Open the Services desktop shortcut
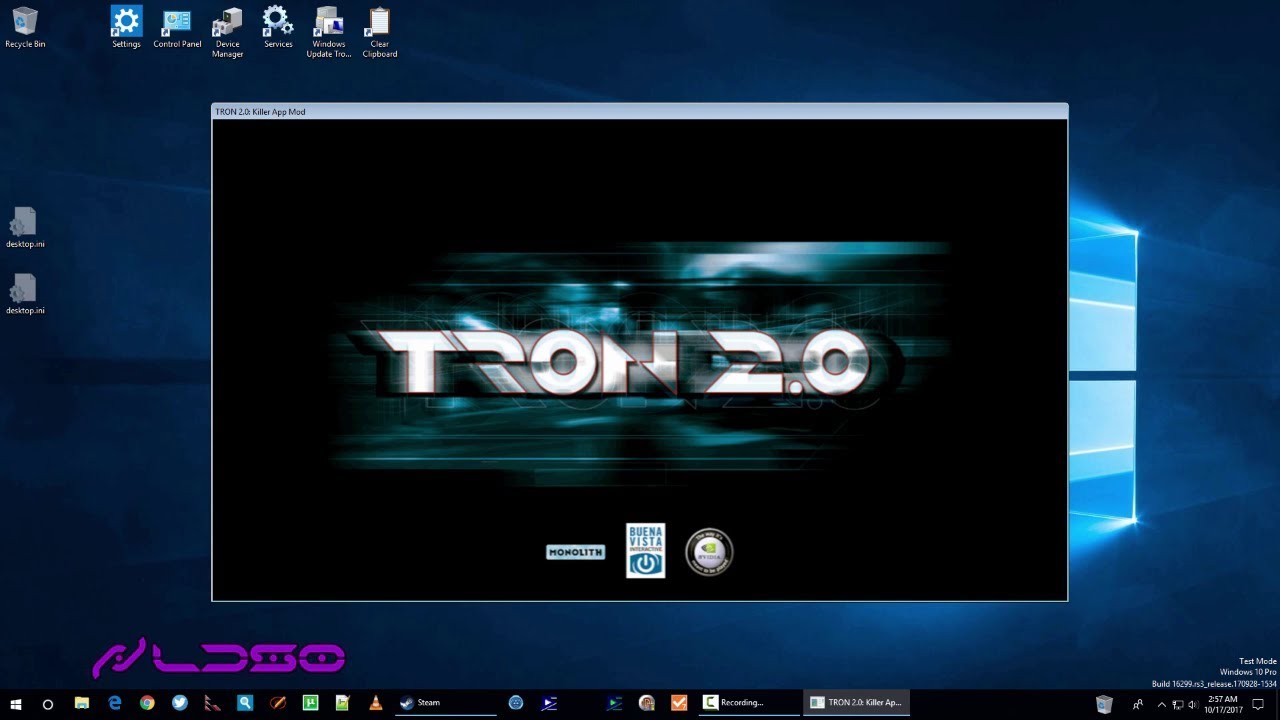Viewport: 1280px width, 720px height. click(278, 28)
